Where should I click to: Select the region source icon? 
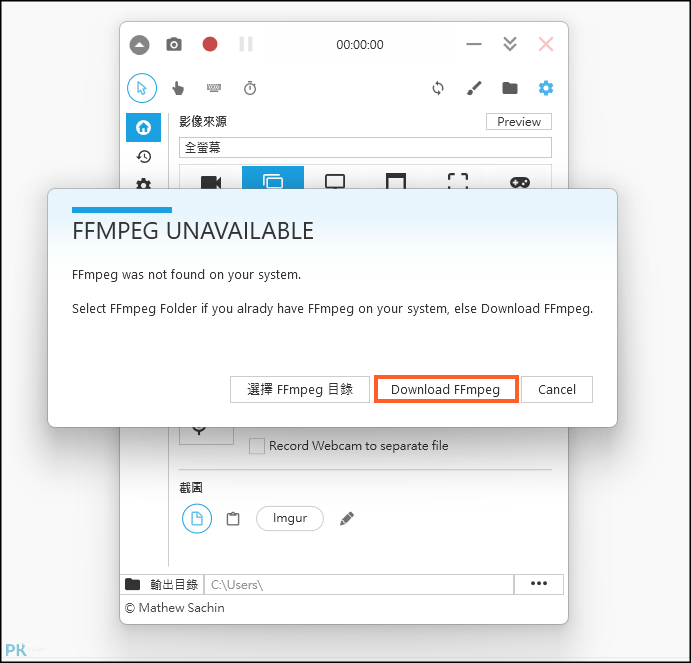458,181
